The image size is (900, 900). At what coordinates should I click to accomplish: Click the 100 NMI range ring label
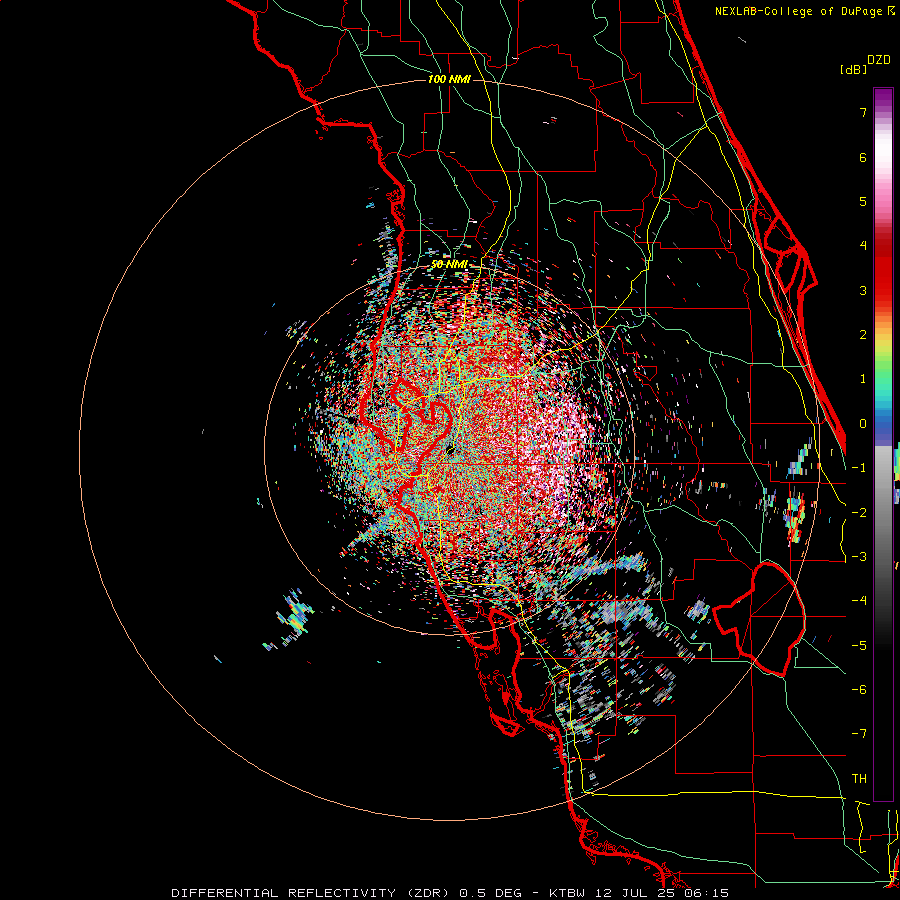point(449,79)
